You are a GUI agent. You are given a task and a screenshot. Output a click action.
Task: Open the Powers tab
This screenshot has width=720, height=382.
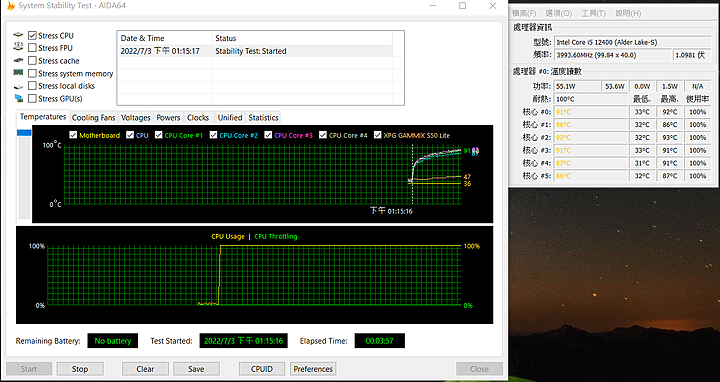tap(168, 118)
